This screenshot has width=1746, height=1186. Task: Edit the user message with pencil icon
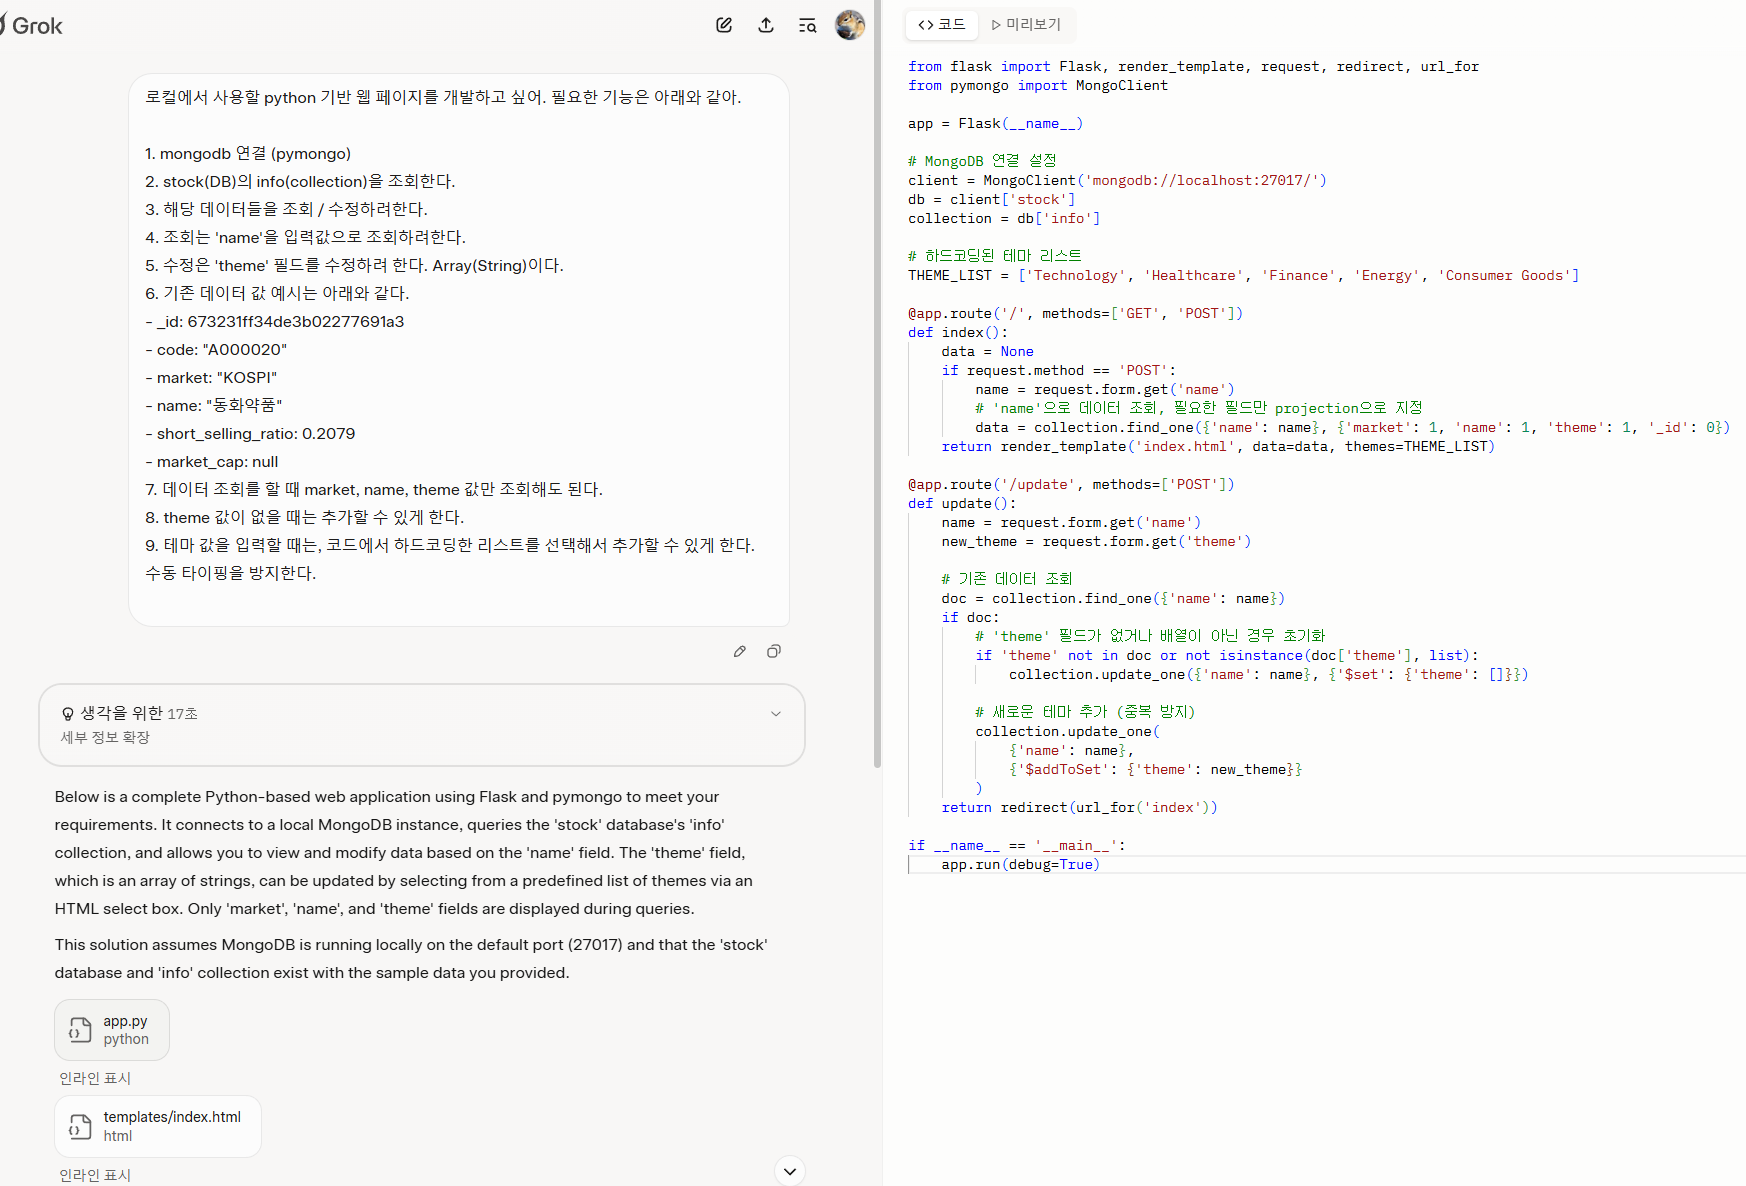click(740, 651)
